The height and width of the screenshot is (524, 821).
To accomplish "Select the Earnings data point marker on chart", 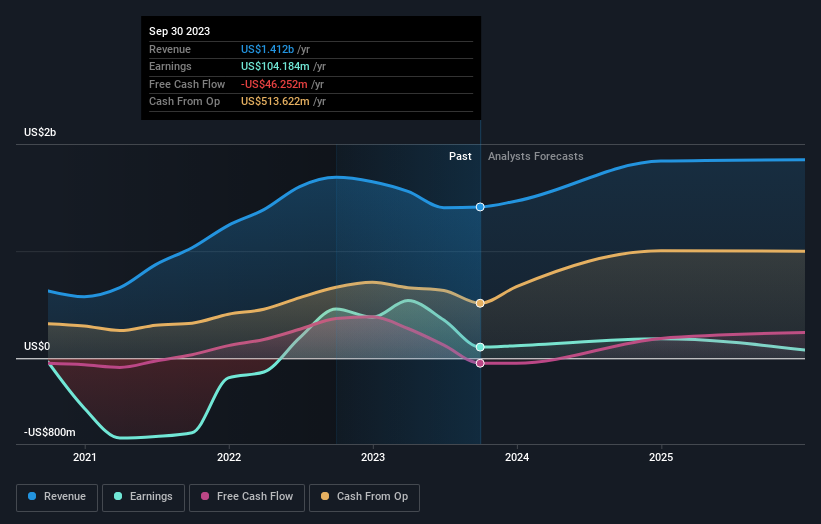I will pos(480,347).
